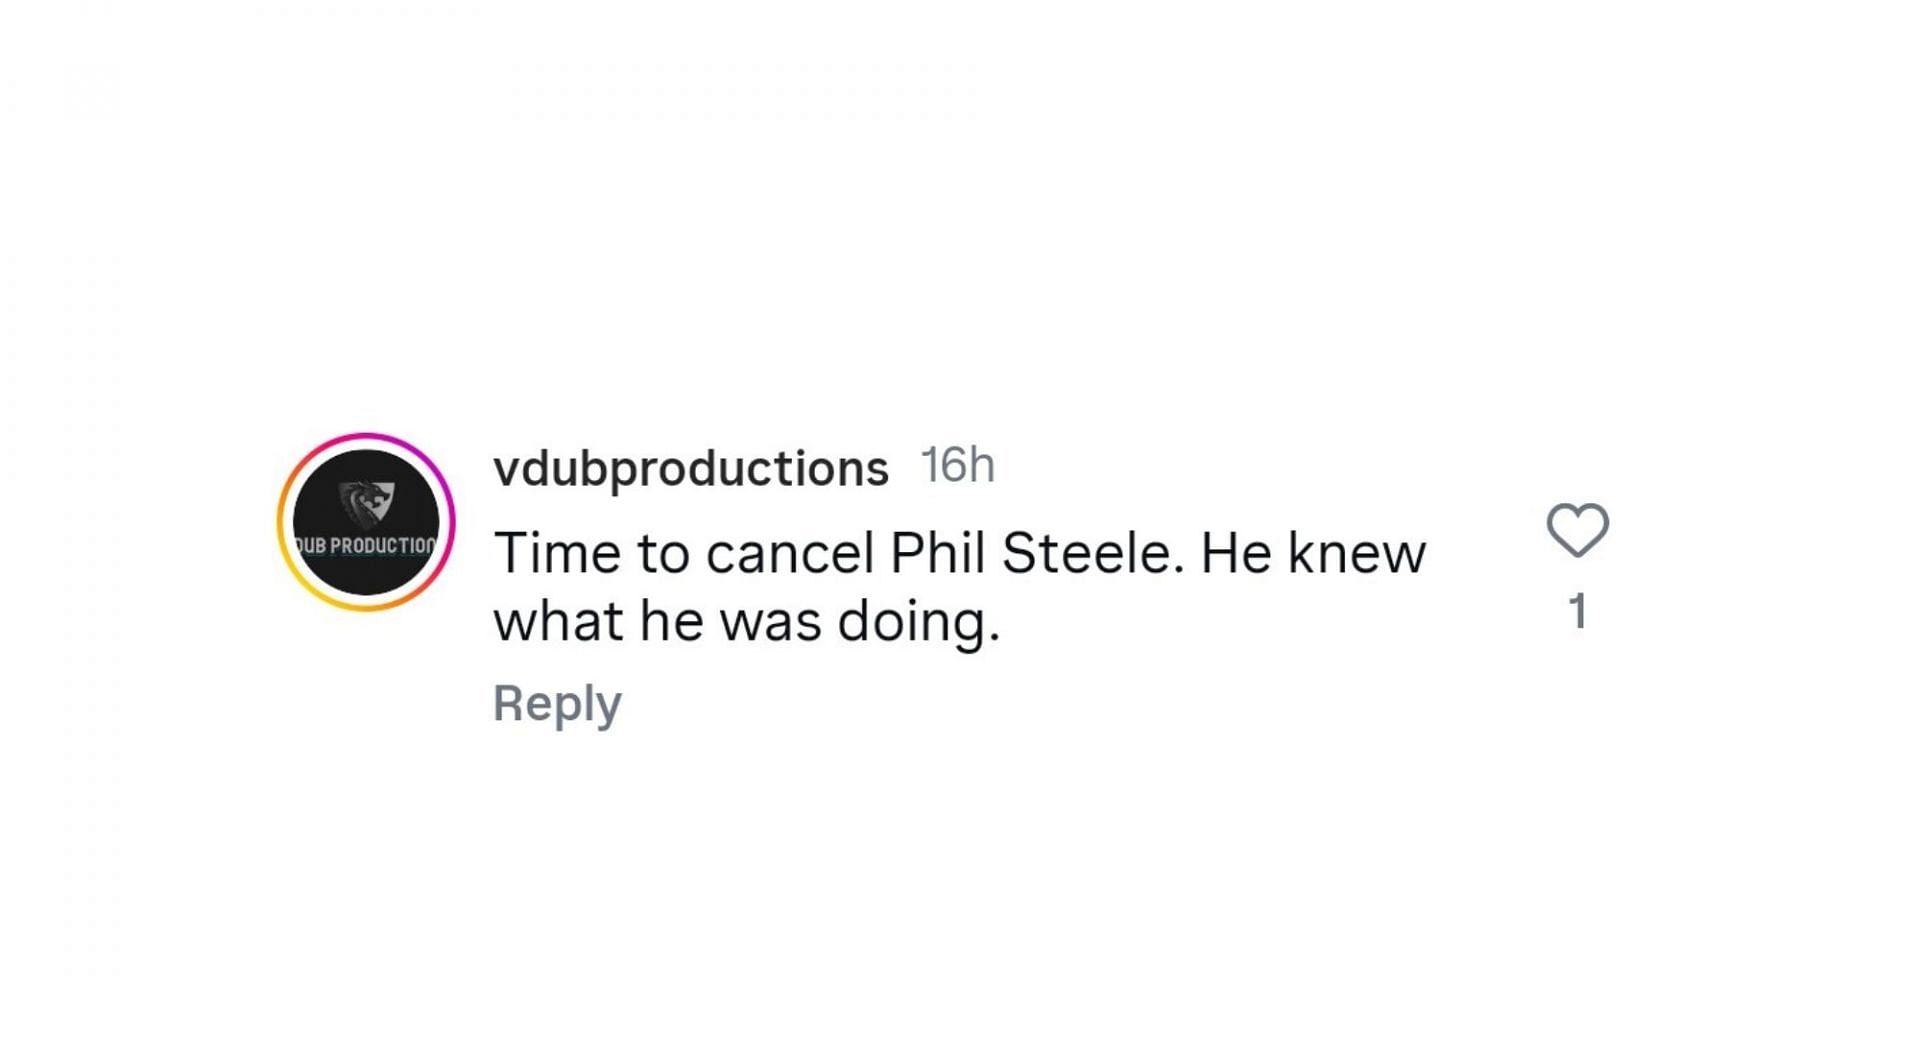Click the phrase 'He knew'
1920x1056 pixels.
(x=1313, y=553)
